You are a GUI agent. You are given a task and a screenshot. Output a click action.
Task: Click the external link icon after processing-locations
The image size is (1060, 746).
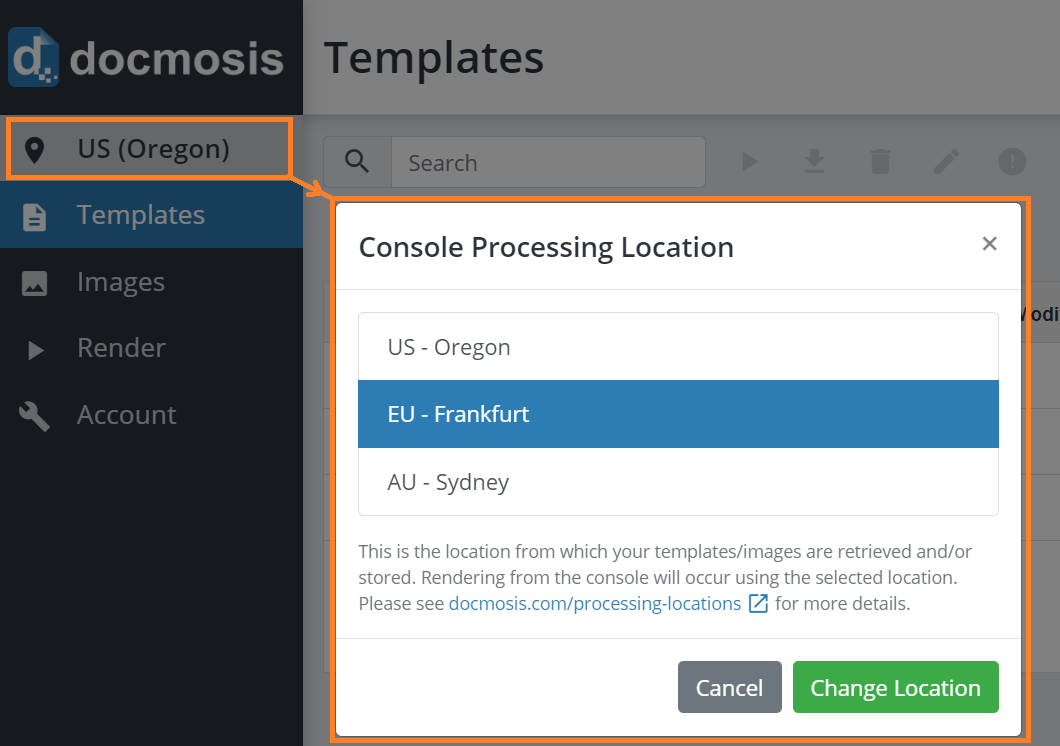point(758,603)
